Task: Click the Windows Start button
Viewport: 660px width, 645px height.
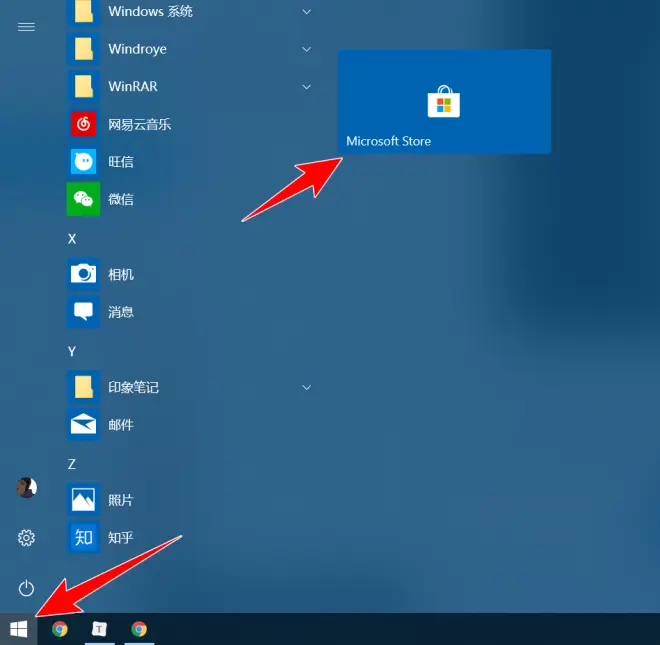Action: [x=19, y=629]
